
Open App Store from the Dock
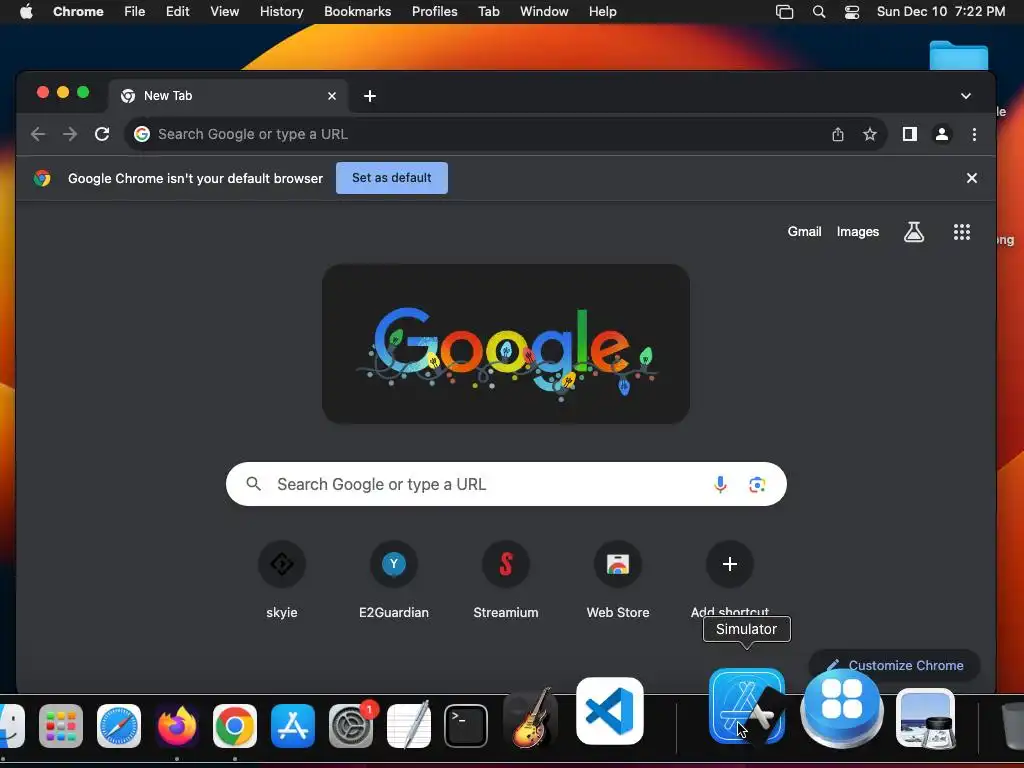click(x=293, y=726)
